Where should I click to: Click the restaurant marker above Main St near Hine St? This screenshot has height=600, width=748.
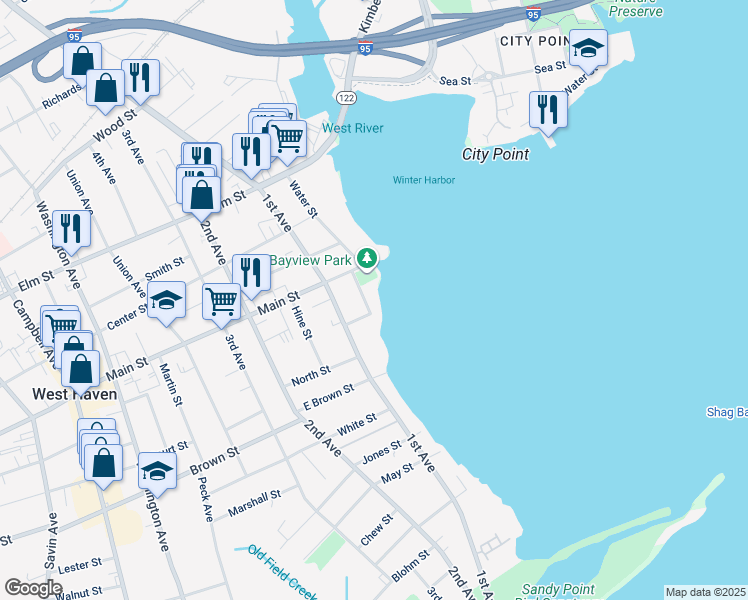(x=251, y=272)
